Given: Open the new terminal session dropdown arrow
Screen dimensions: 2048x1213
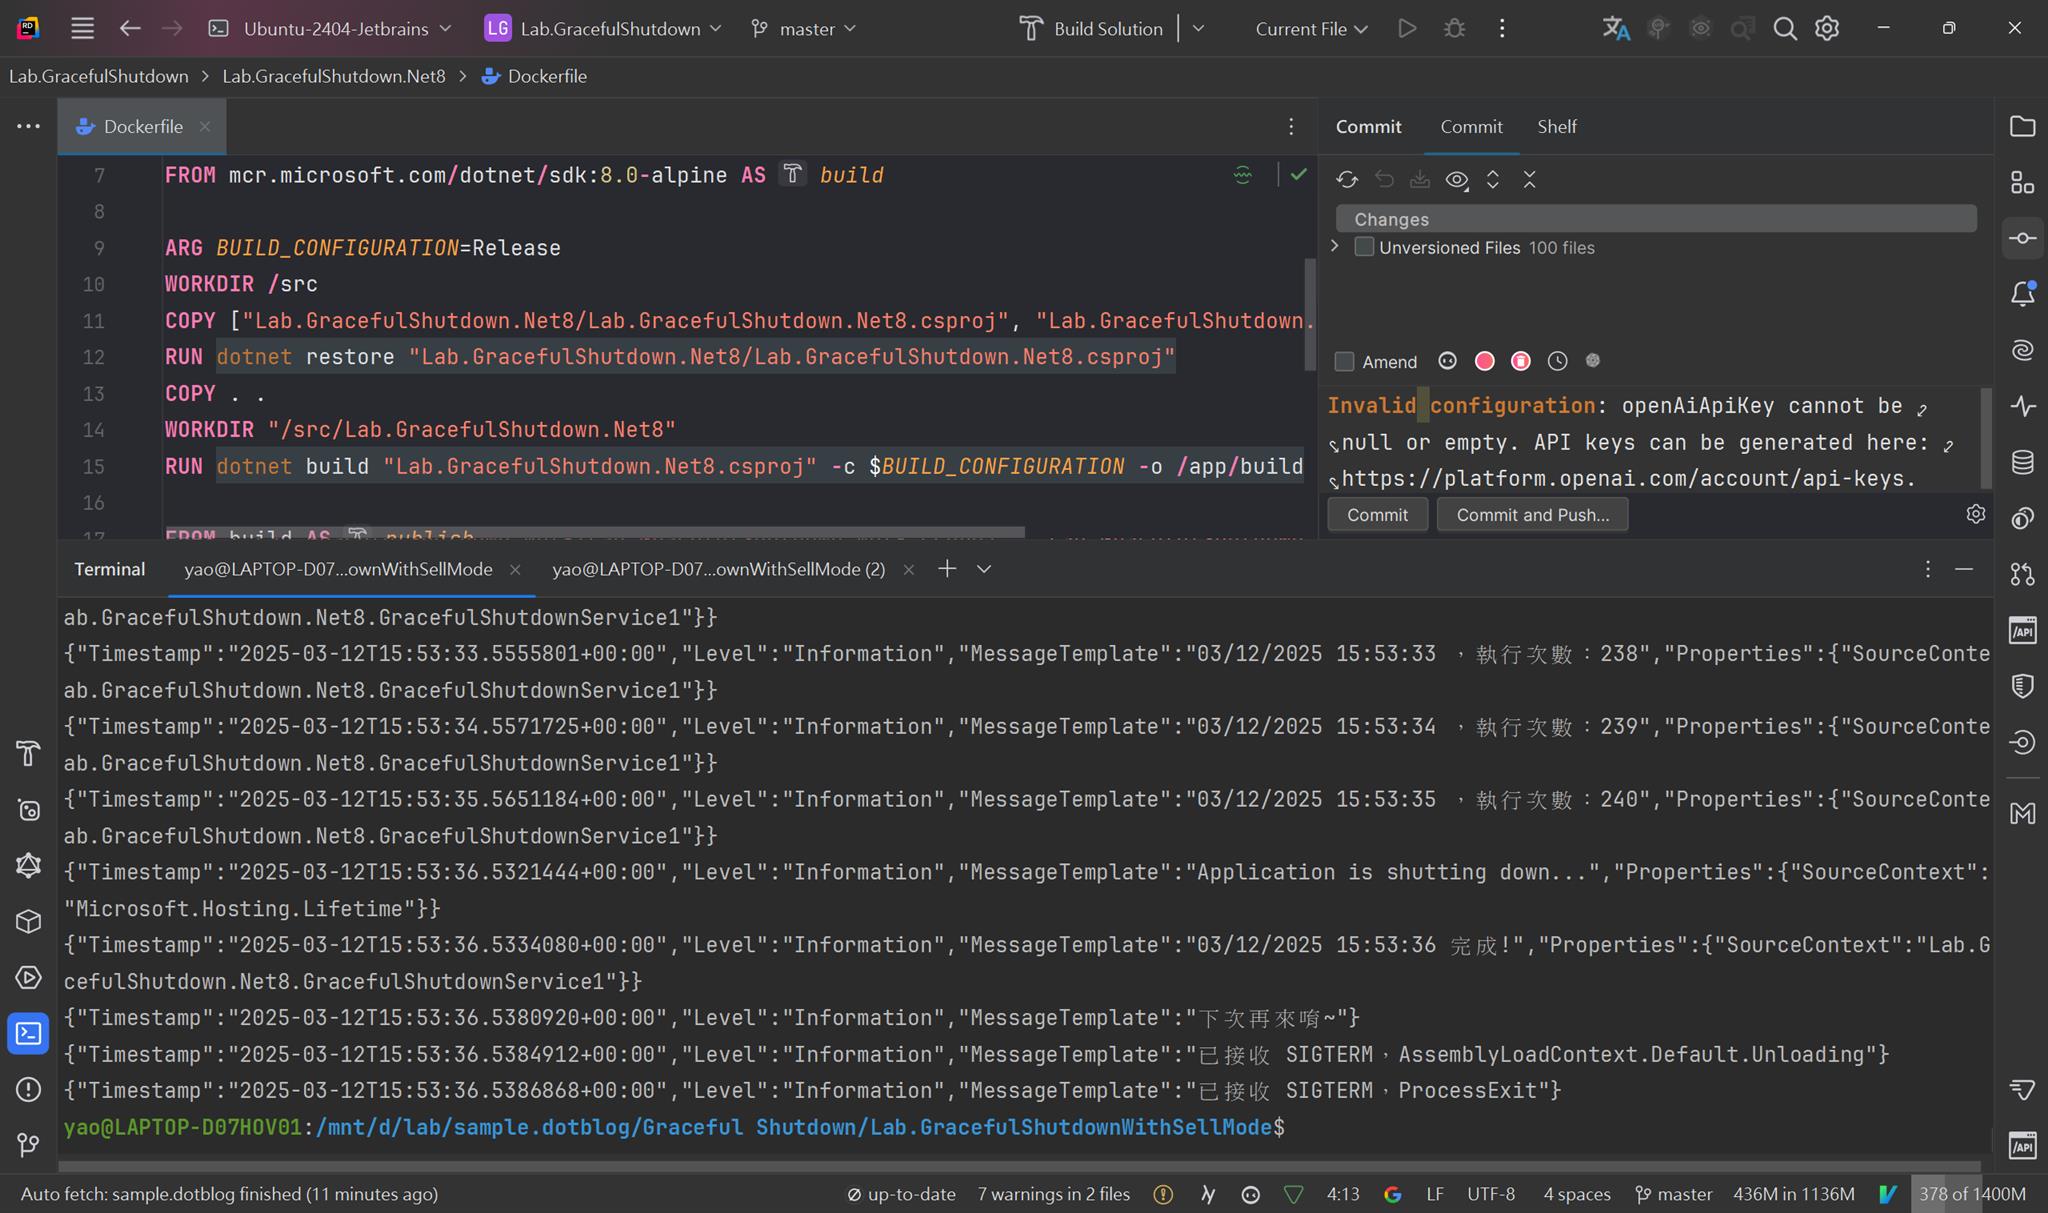Looking at the screenshot, I should [984, 569].
